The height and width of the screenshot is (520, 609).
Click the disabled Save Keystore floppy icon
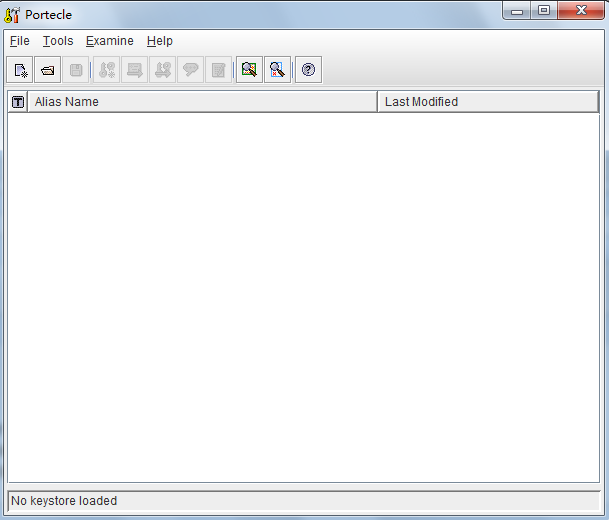(x=76, y=70)
